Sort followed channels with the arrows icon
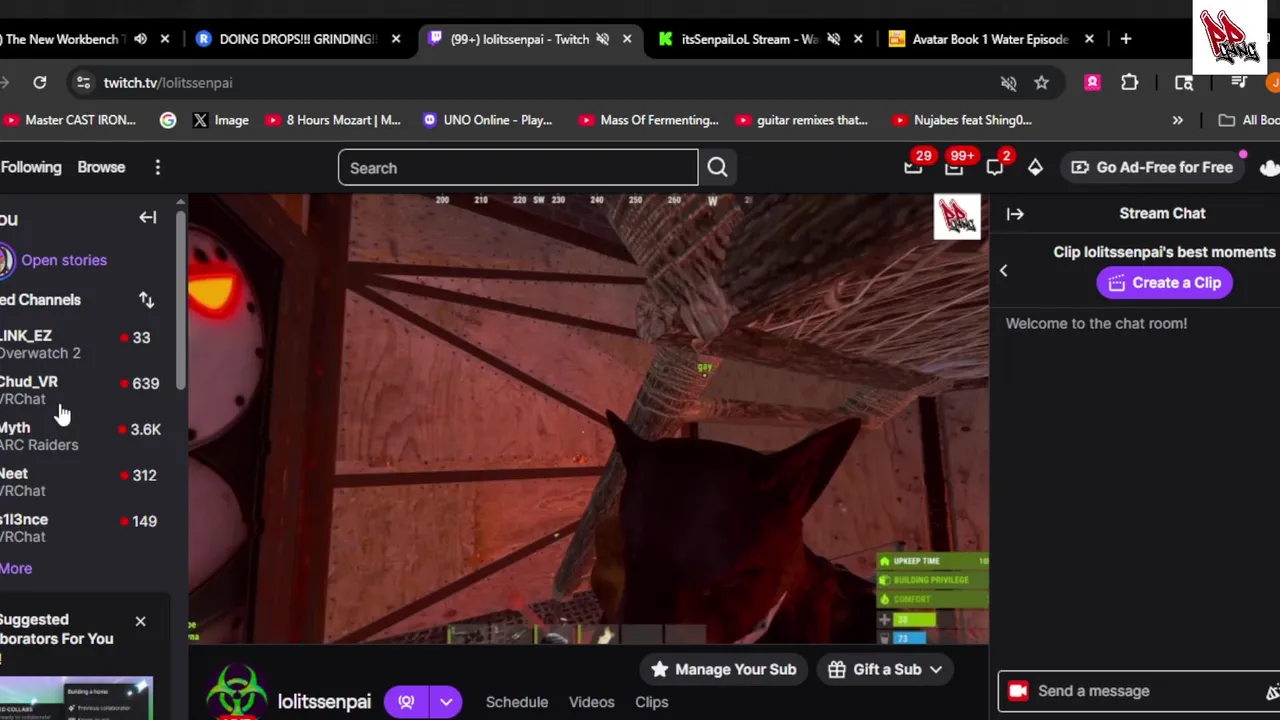This screenshot has height=720, width=1280. (146, 300)
